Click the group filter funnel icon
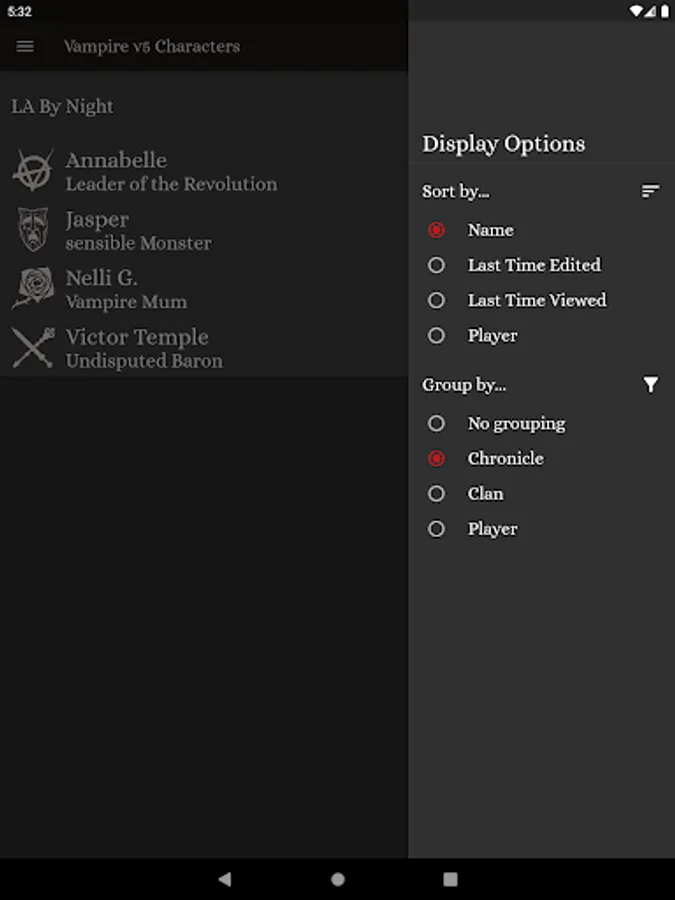The height and width of the screenshot is (900, 675). click(651, 385)
